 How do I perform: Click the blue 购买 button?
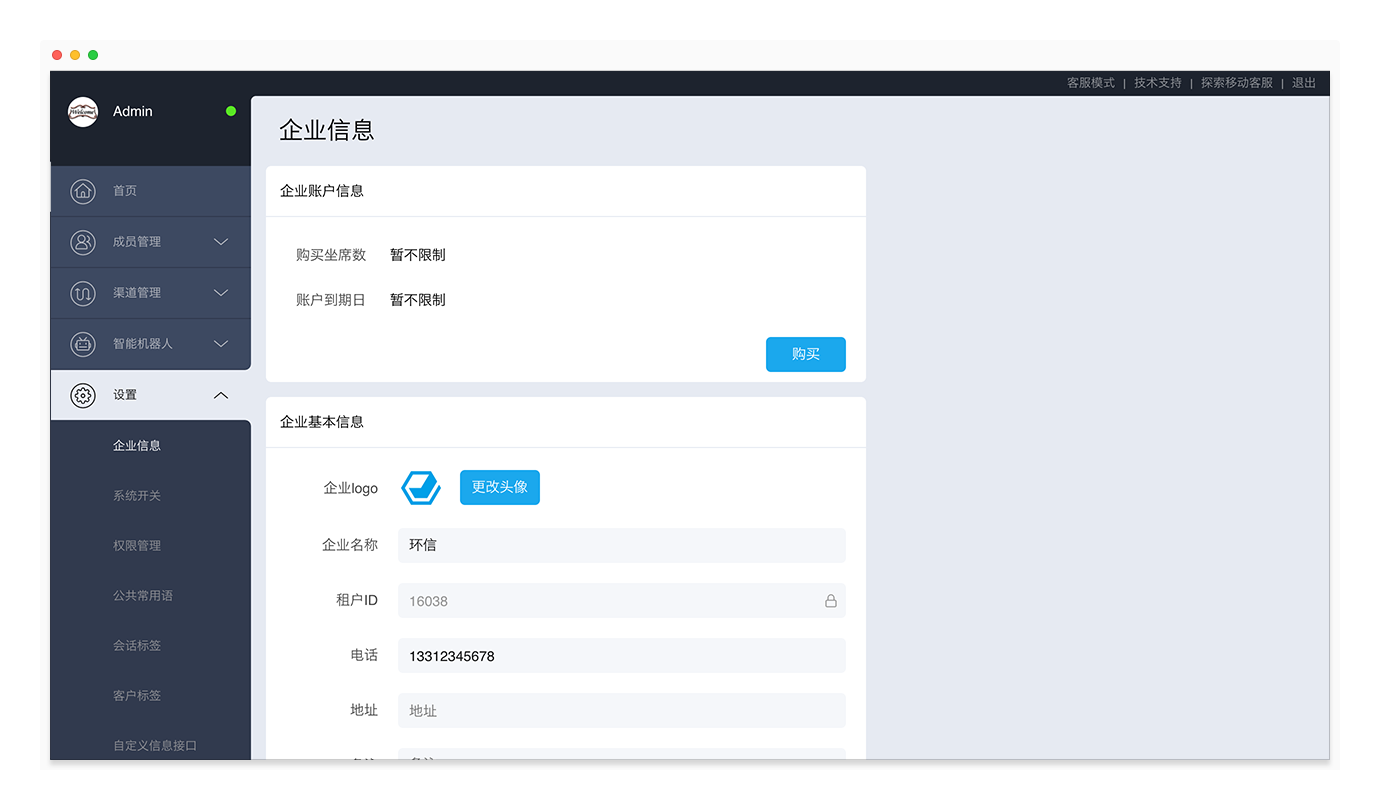tap(806, 354)
